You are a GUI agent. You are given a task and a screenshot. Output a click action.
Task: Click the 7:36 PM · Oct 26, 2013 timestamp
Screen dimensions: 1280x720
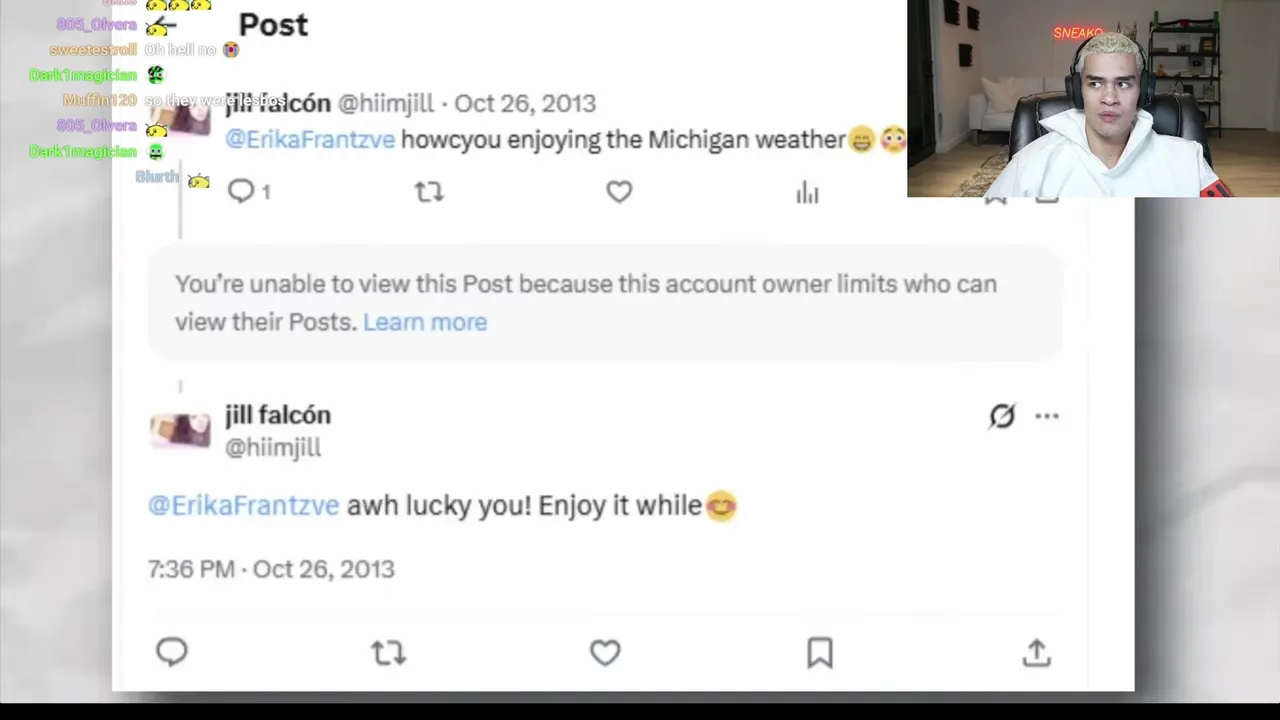point(271,569)
